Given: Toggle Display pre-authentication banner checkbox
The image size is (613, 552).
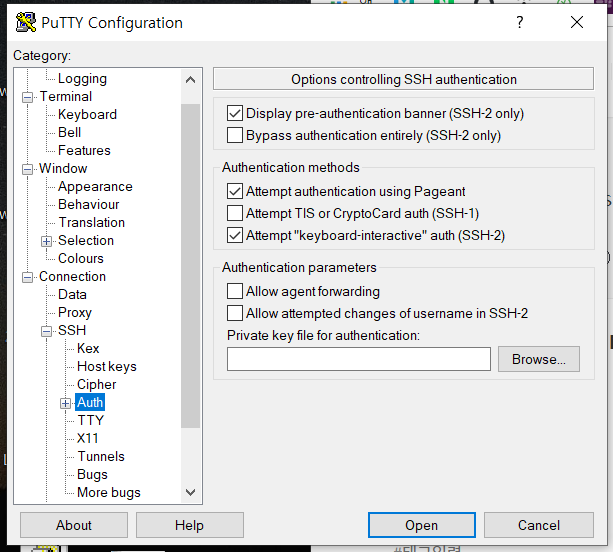Looking at the screenshot, I should (x=235, y=113).
